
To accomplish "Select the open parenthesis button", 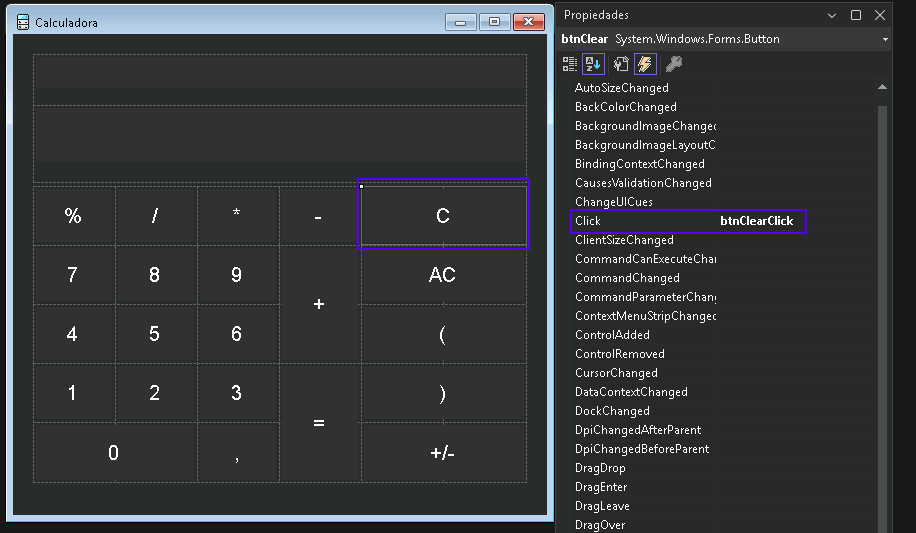I will [443, 334].
